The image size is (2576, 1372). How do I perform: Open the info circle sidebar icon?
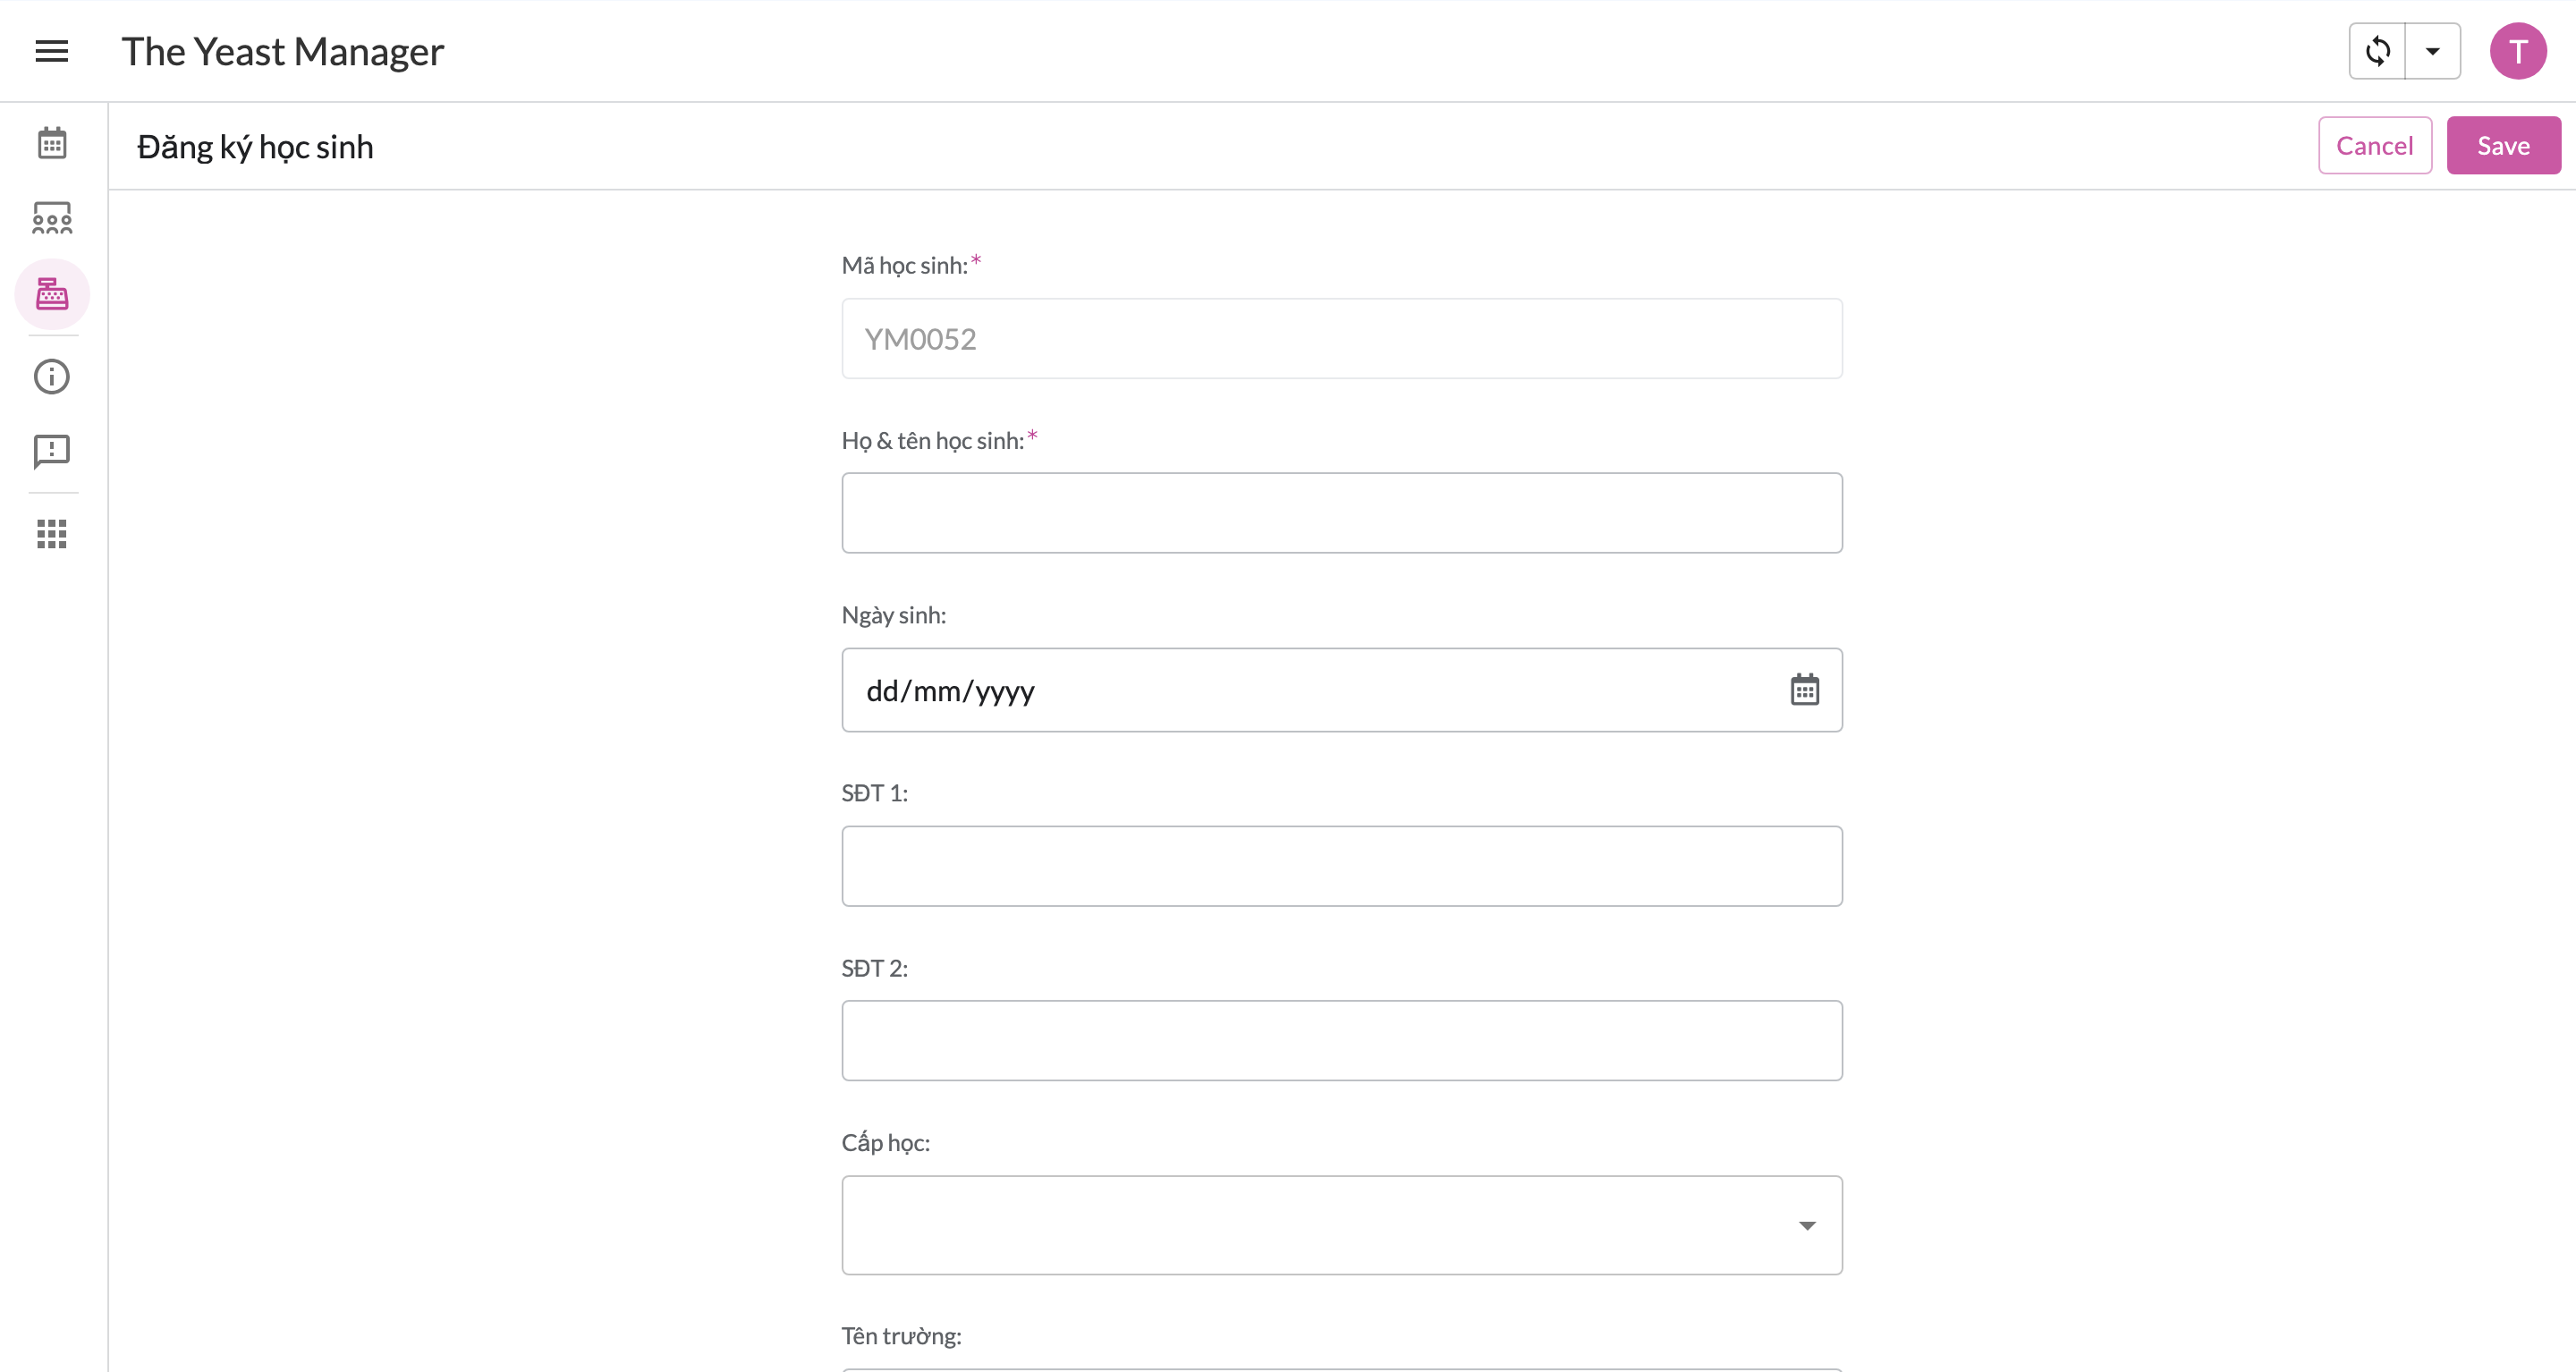click(52, 377)
